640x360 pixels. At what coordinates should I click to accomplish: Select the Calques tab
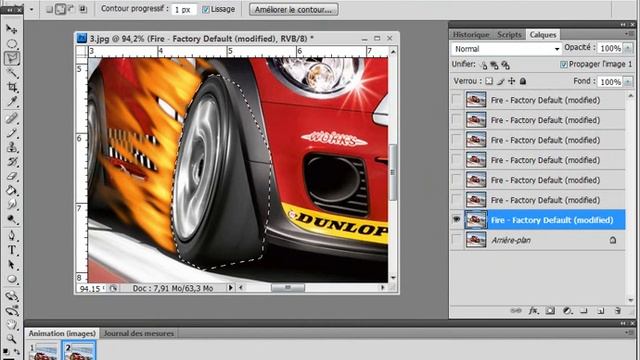click(543, 35)
